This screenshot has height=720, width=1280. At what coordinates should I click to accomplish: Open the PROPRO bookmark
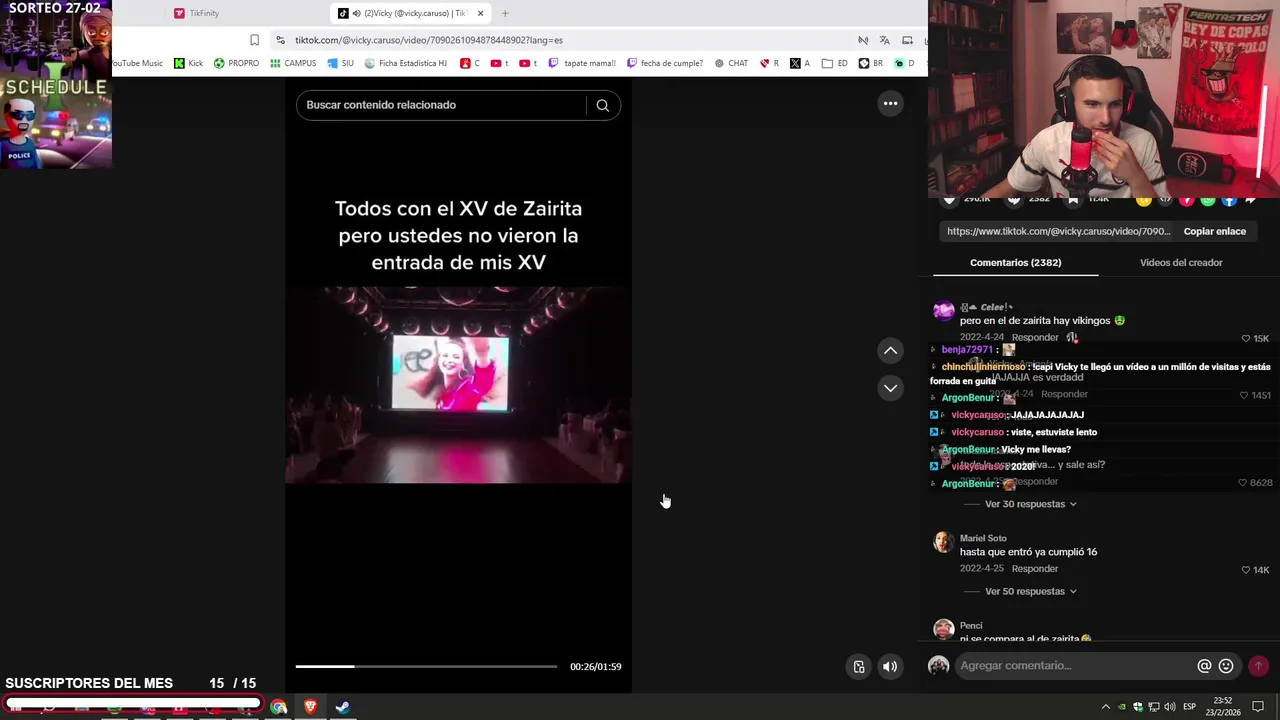236,63
